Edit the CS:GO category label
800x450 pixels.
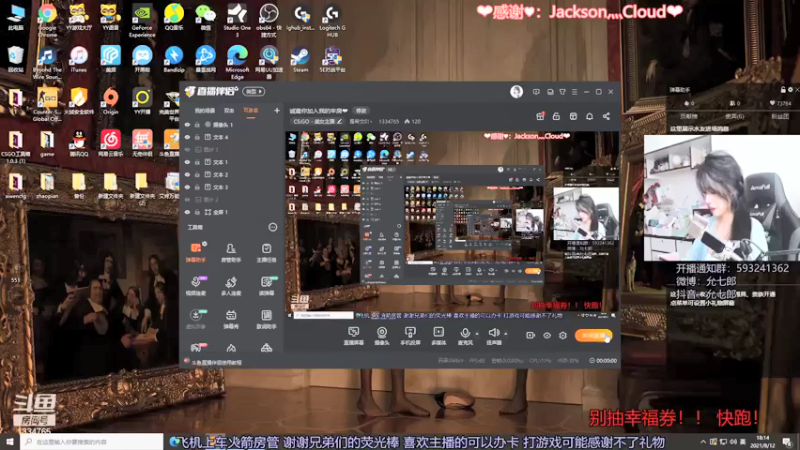click(317, 121)
